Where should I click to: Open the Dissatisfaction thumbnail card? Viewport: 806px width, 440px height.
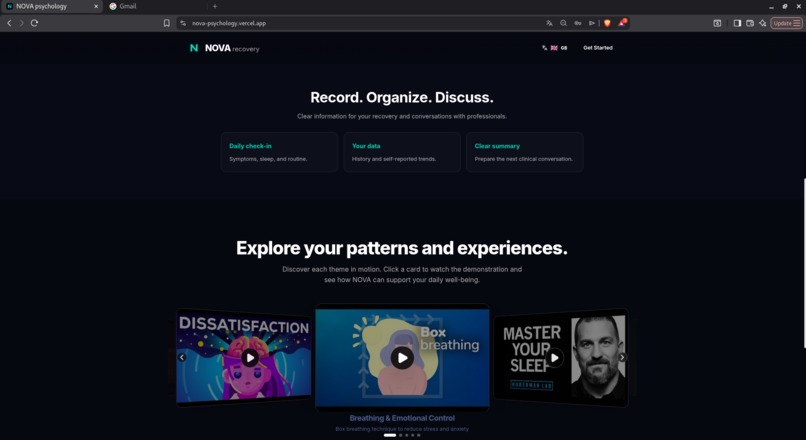click(244, 357)
